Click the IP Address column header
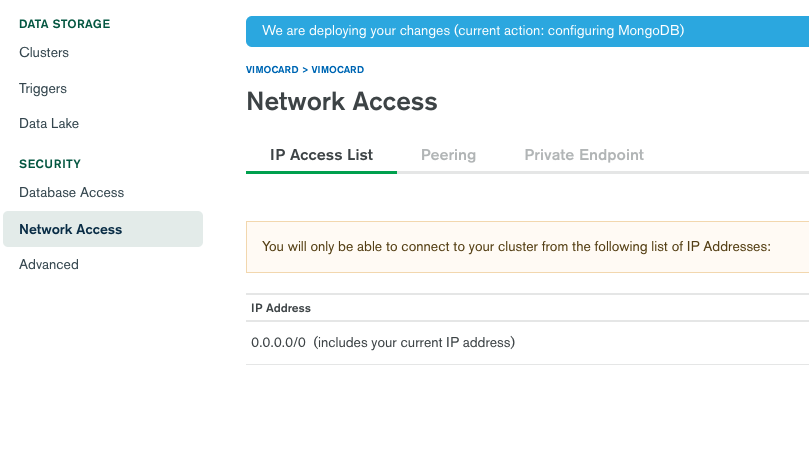This screenshot has height=462, width=809. tap(281, 308)
